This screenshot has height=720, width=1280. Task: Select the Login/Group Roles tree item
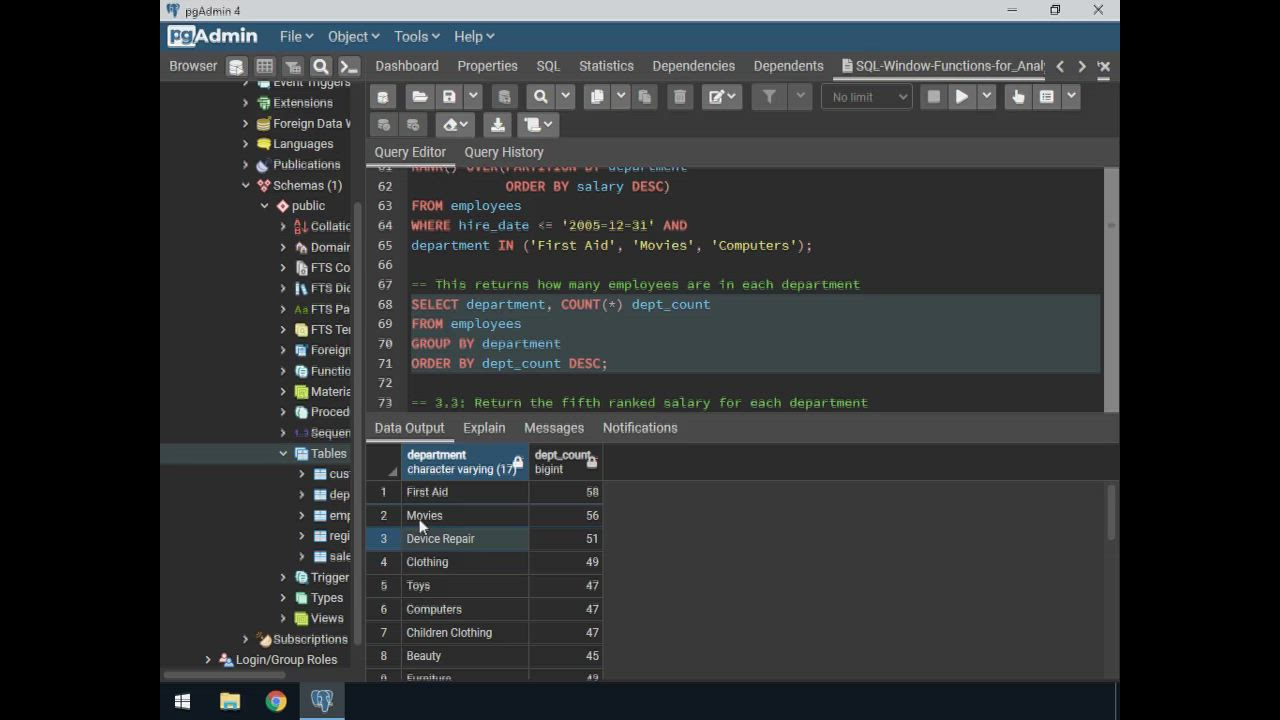[286, 659]
